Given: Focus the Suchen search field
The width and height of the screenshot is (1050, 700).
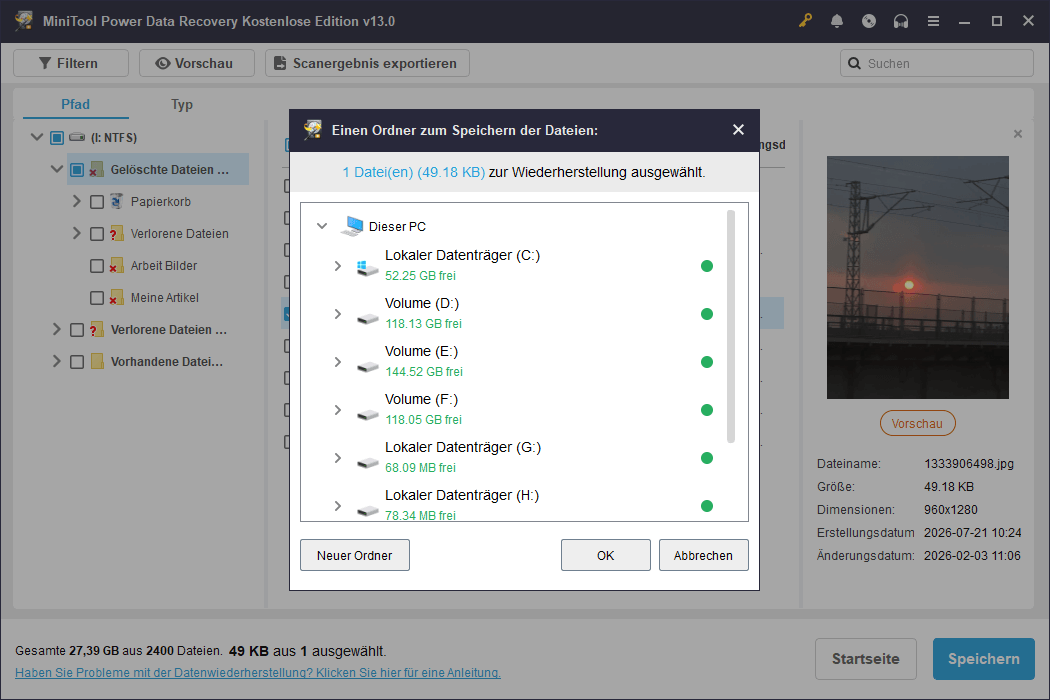Looking at the screenshot, I should coord(937,63).
